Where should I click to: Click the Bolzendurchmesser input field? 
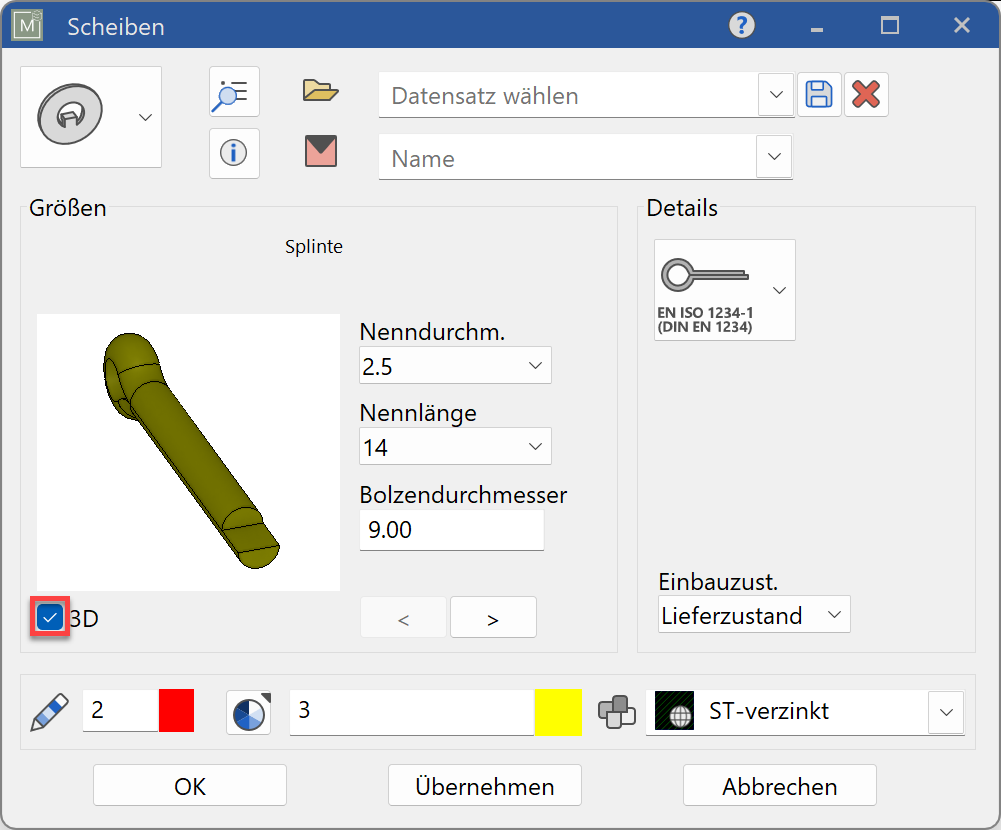pos(450,530)
